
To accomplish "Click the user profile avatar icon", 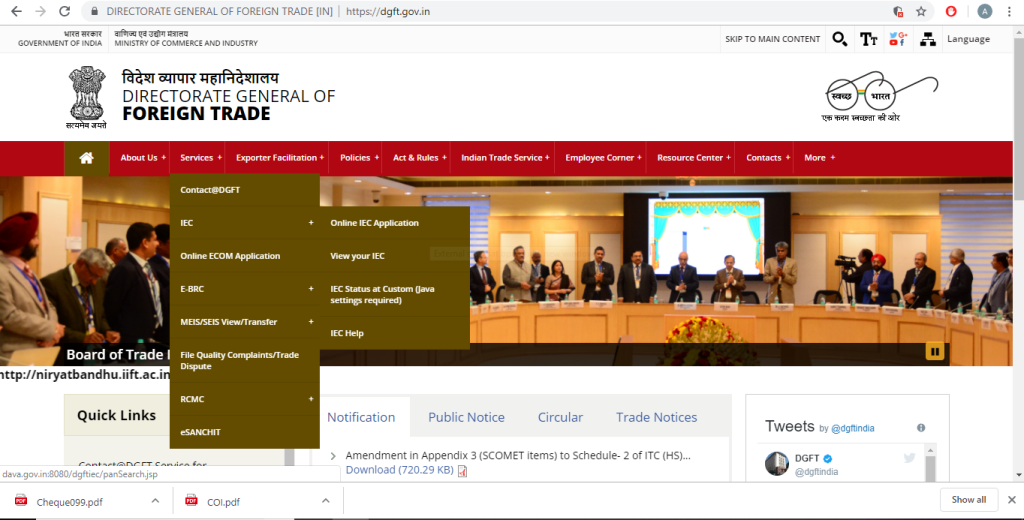I will coord(985,11).
